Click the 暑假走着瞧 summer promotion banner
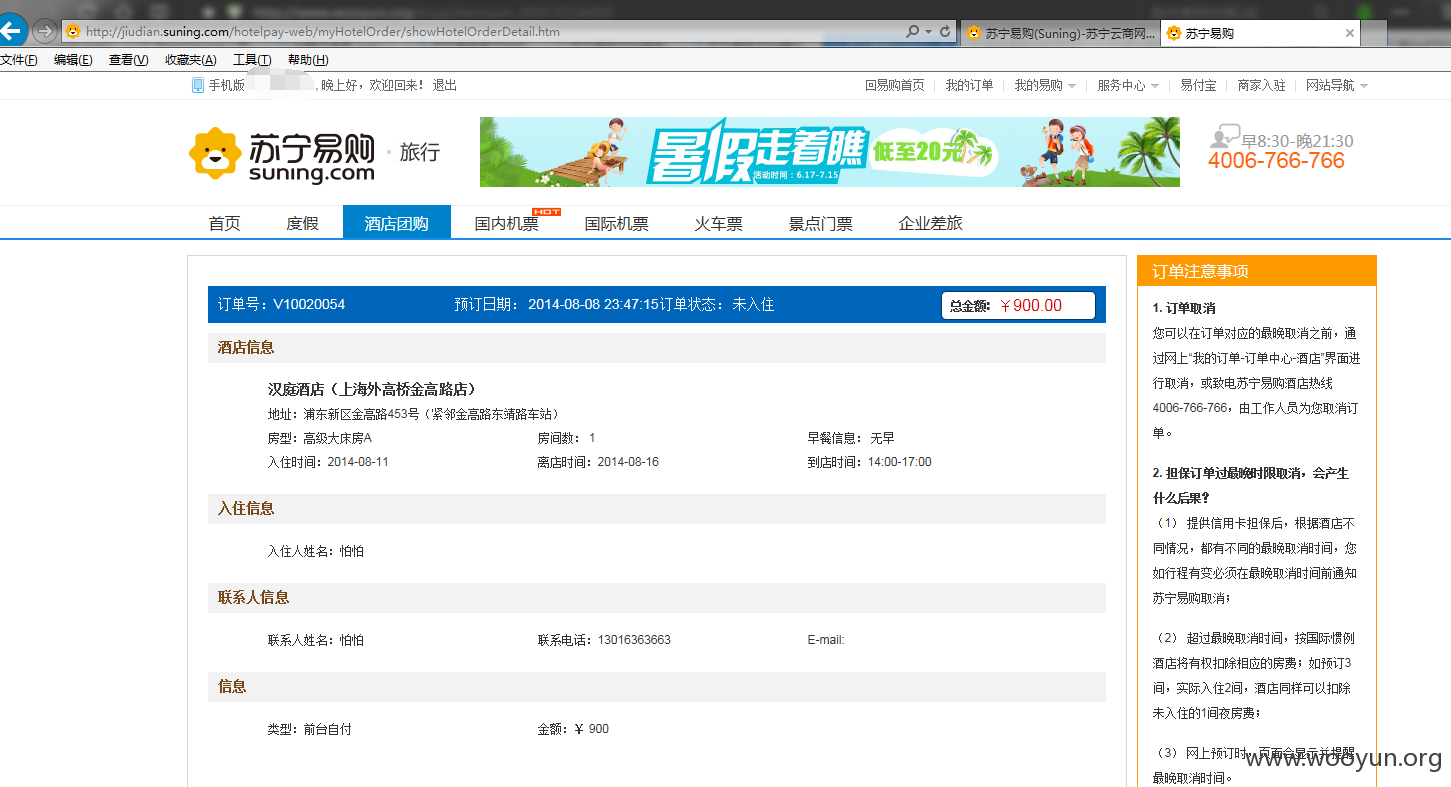 coord(830,152)
